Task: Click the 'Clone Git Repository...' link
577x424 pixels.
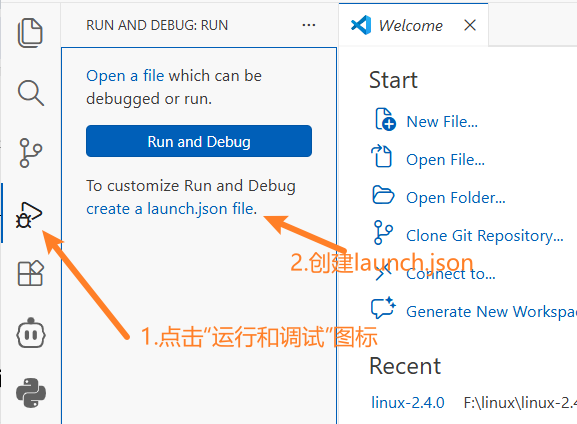Action: coord(485,236)
